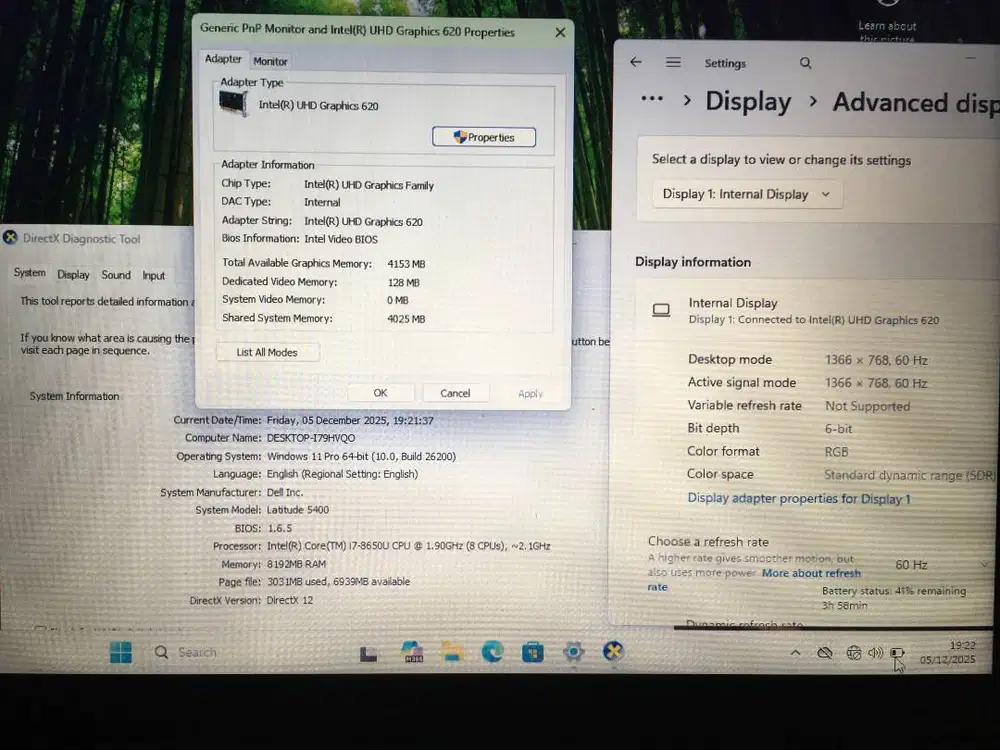Screen dimensions: 1000x750
Task: Open the Display 1: Internal Display dropdown
Action: coord(746,194)
